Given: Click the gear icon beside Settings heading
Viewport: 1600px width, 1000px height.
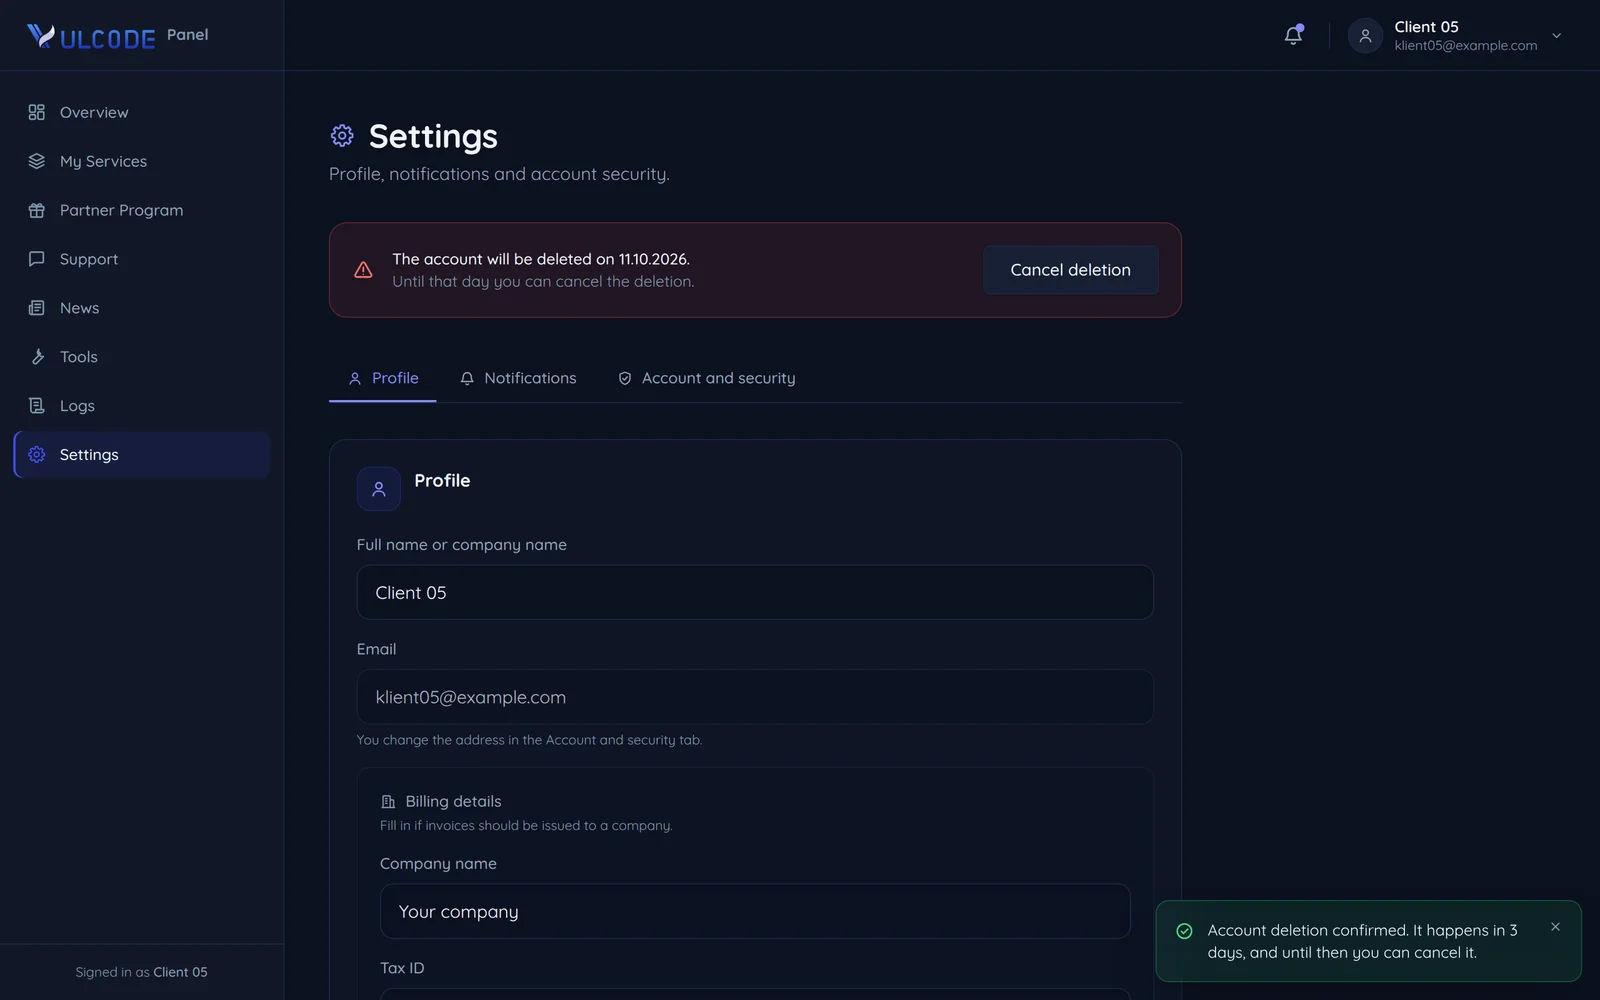Looking at the screenshot, I should [x=342, y=135].
